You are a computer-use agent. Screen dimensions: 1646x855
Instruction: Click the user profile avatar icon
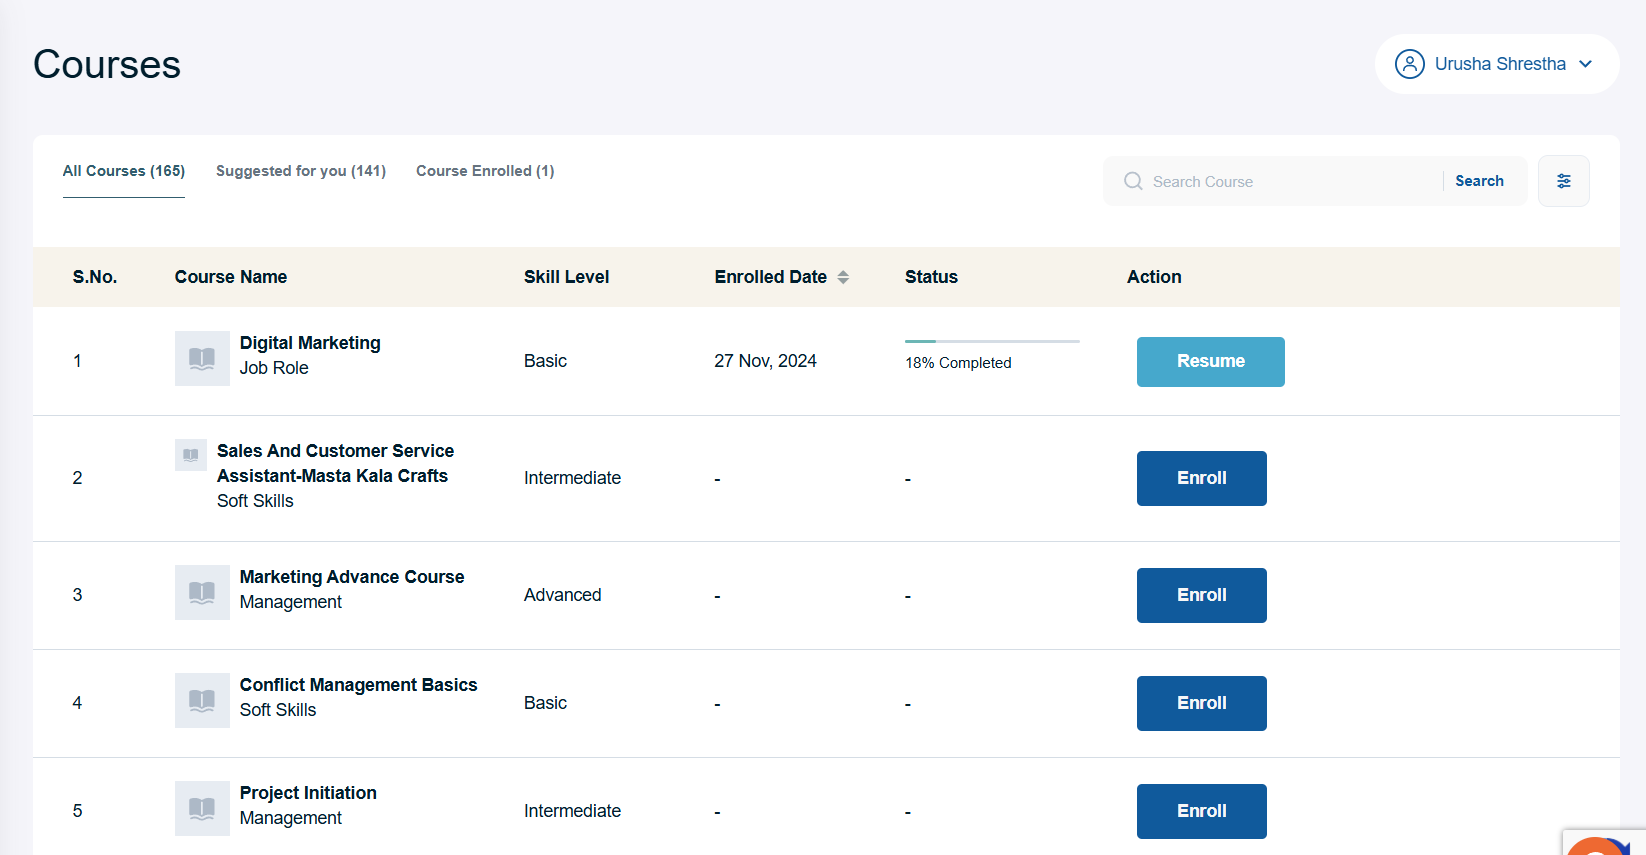coord(1409,64)
